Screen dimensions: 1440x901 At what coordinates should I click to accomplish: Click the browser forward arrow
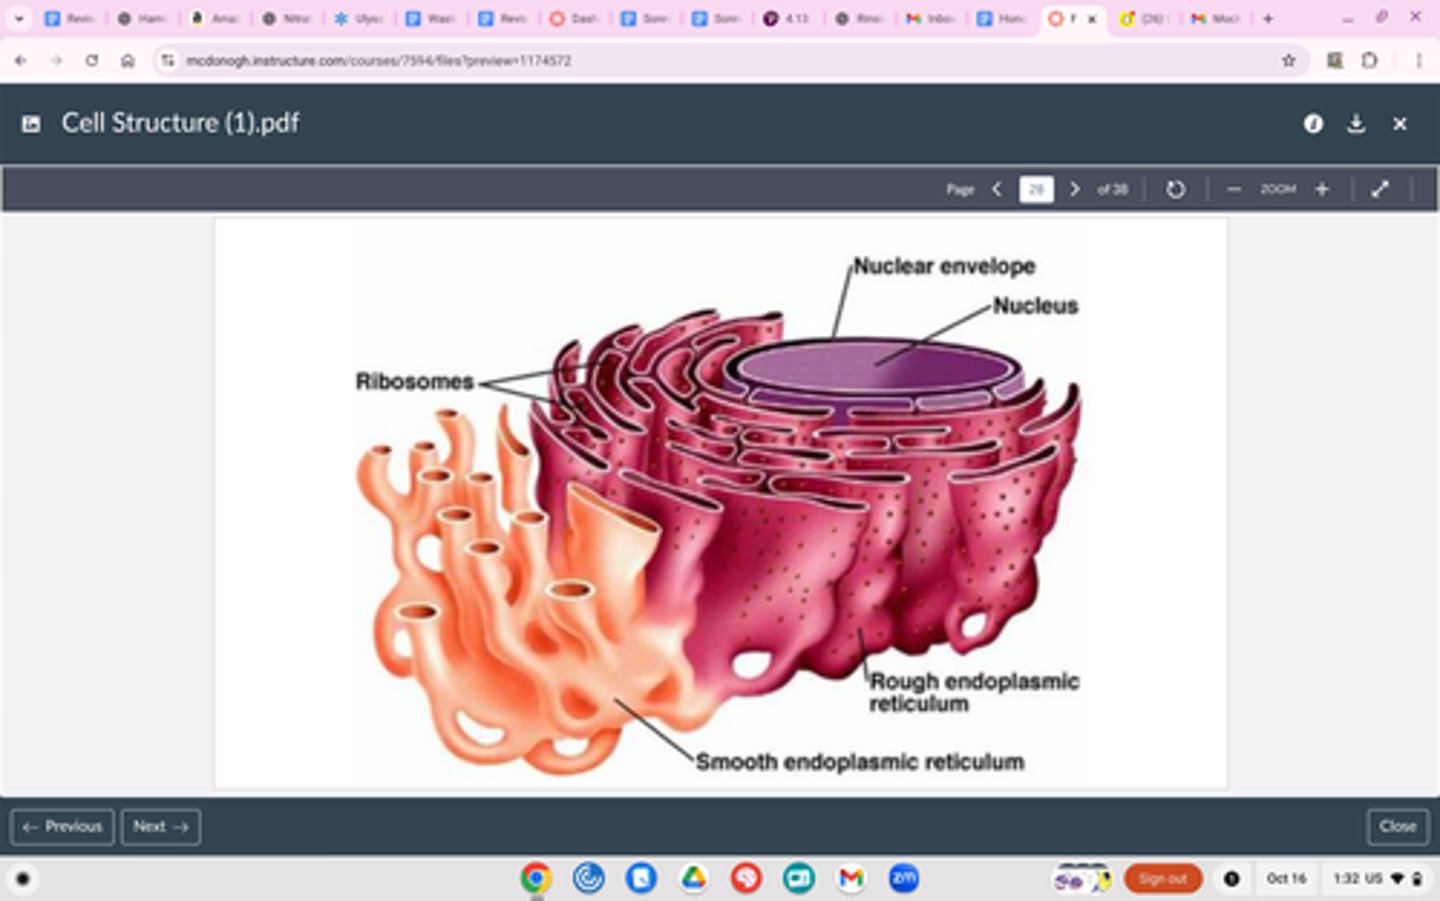56,61
